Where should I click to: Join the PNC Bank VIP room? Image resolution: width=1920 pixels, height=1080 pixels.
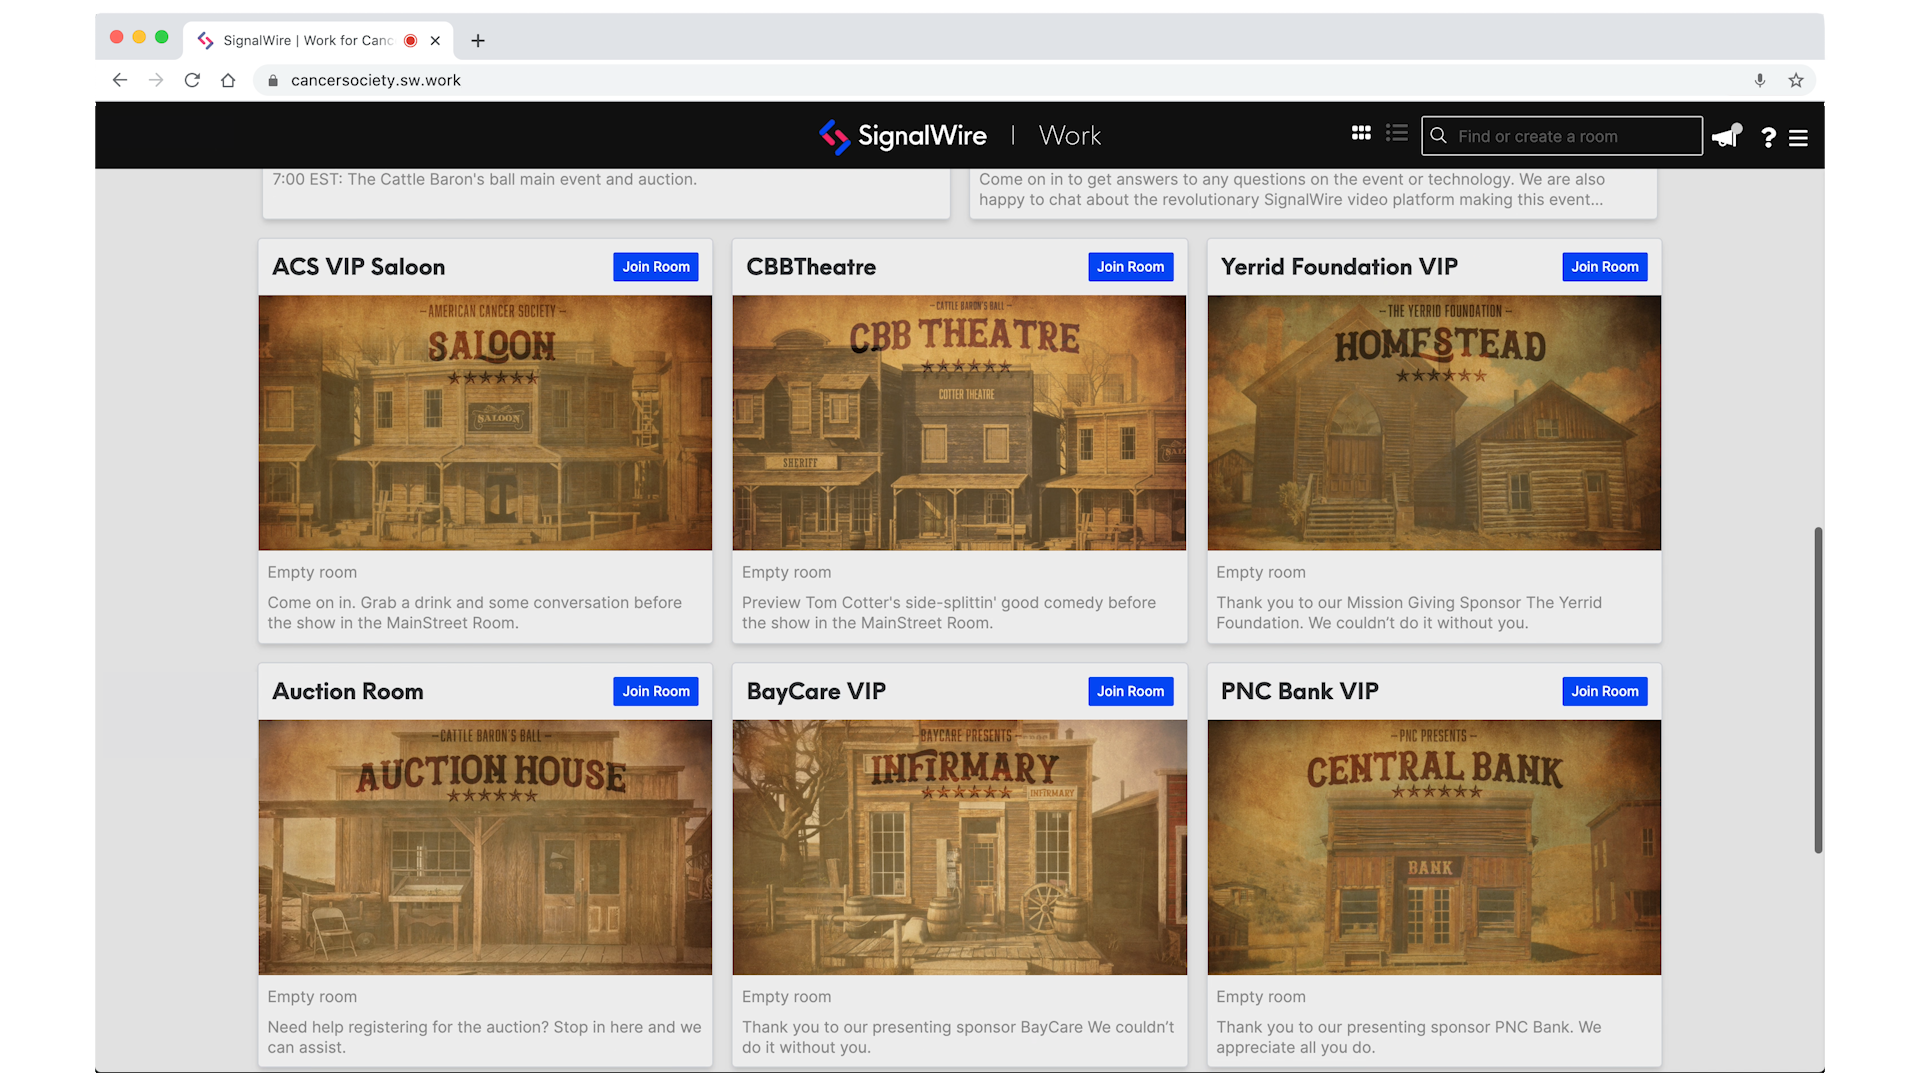click(1605, 691)
